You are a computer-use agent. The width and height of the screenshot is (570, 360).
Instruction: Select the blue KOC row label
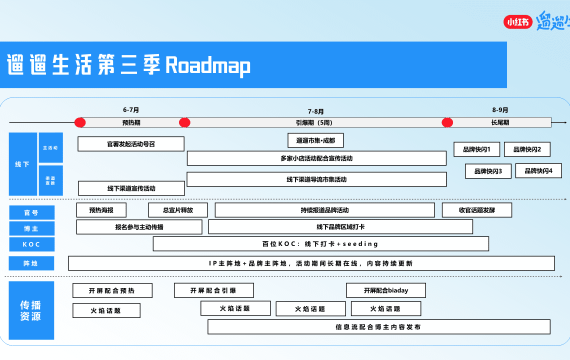[32, 244]
